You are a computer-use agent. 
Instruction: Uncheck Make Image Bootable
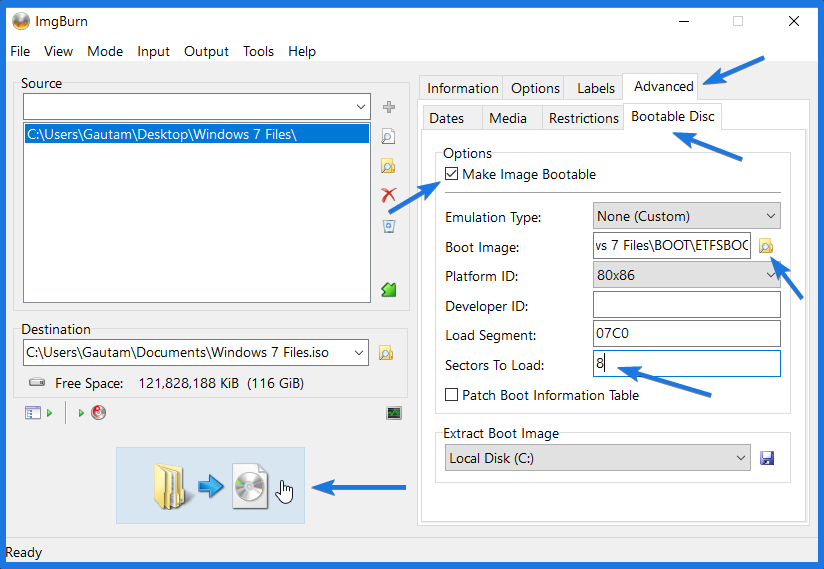coord(451,173)
